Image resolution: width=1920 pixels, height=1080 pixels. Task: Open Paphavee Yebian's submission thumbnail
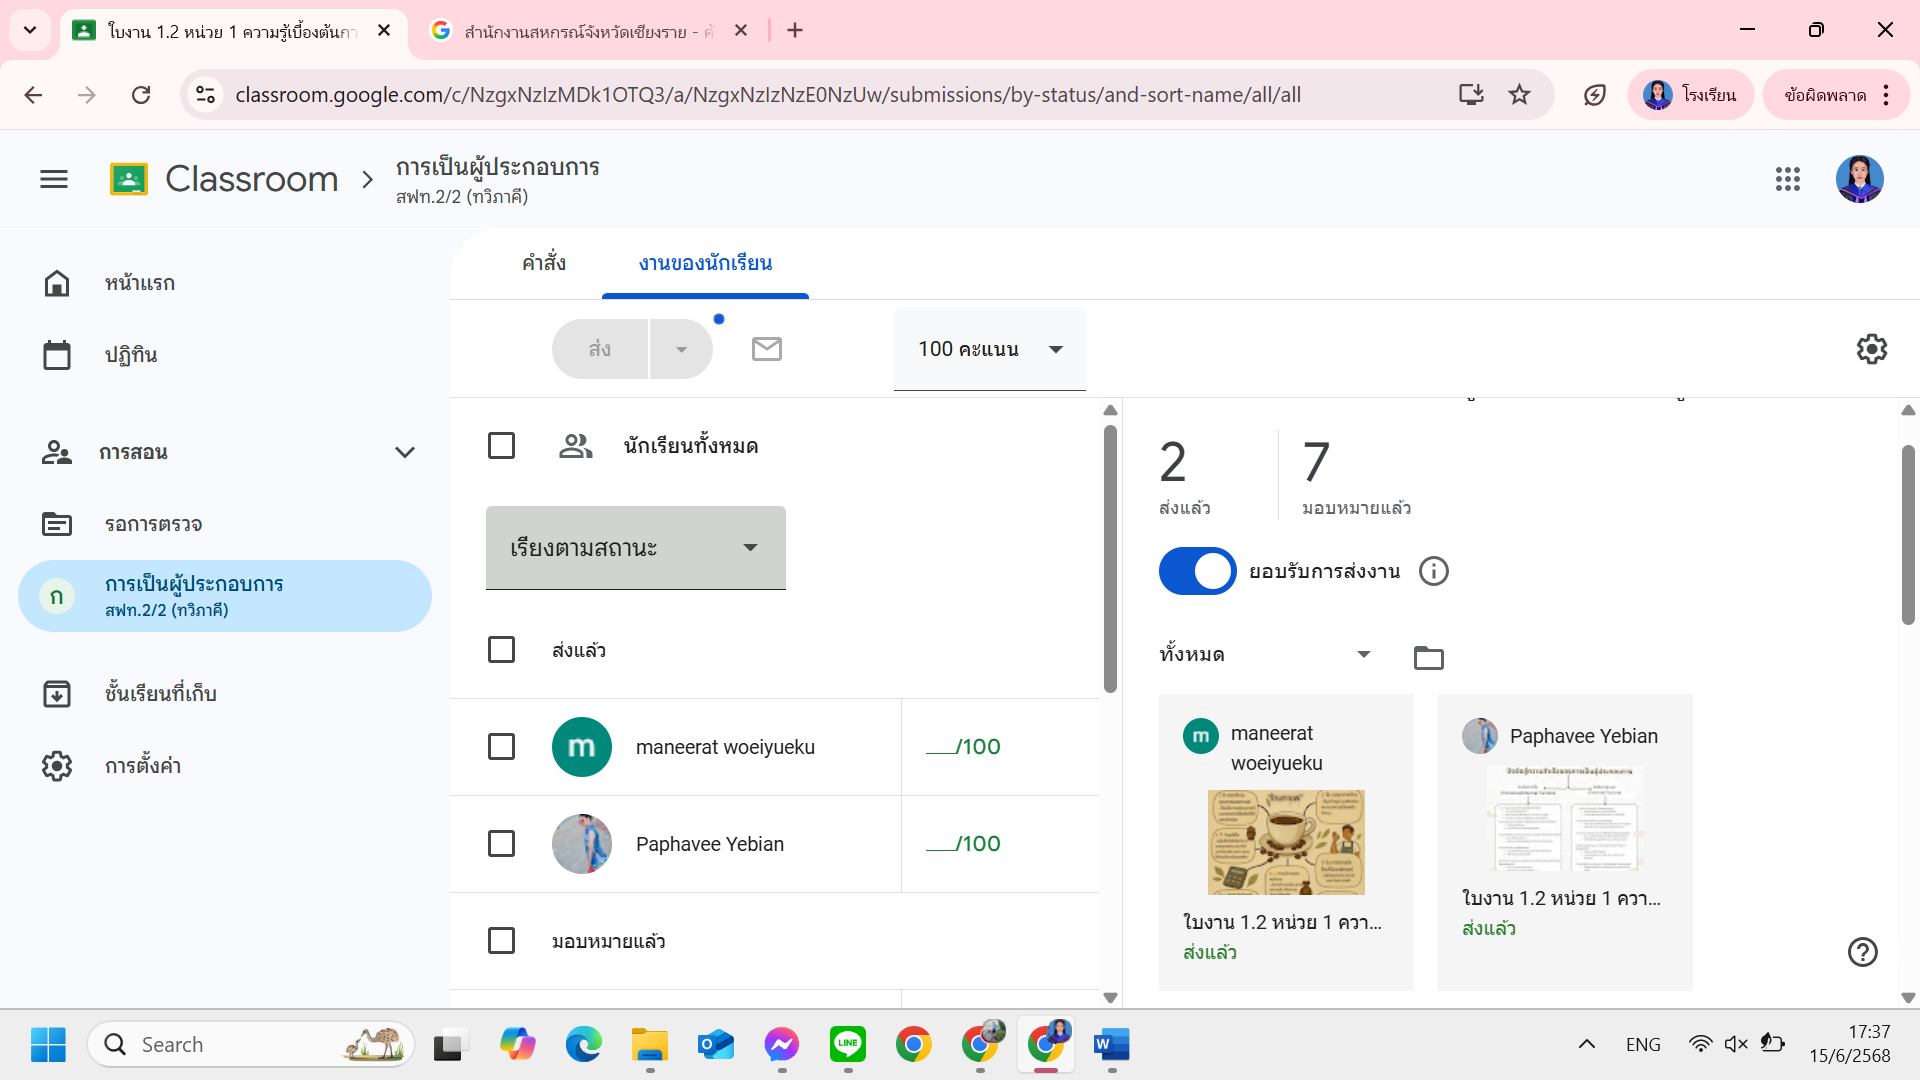click(x=1565, y=818)
